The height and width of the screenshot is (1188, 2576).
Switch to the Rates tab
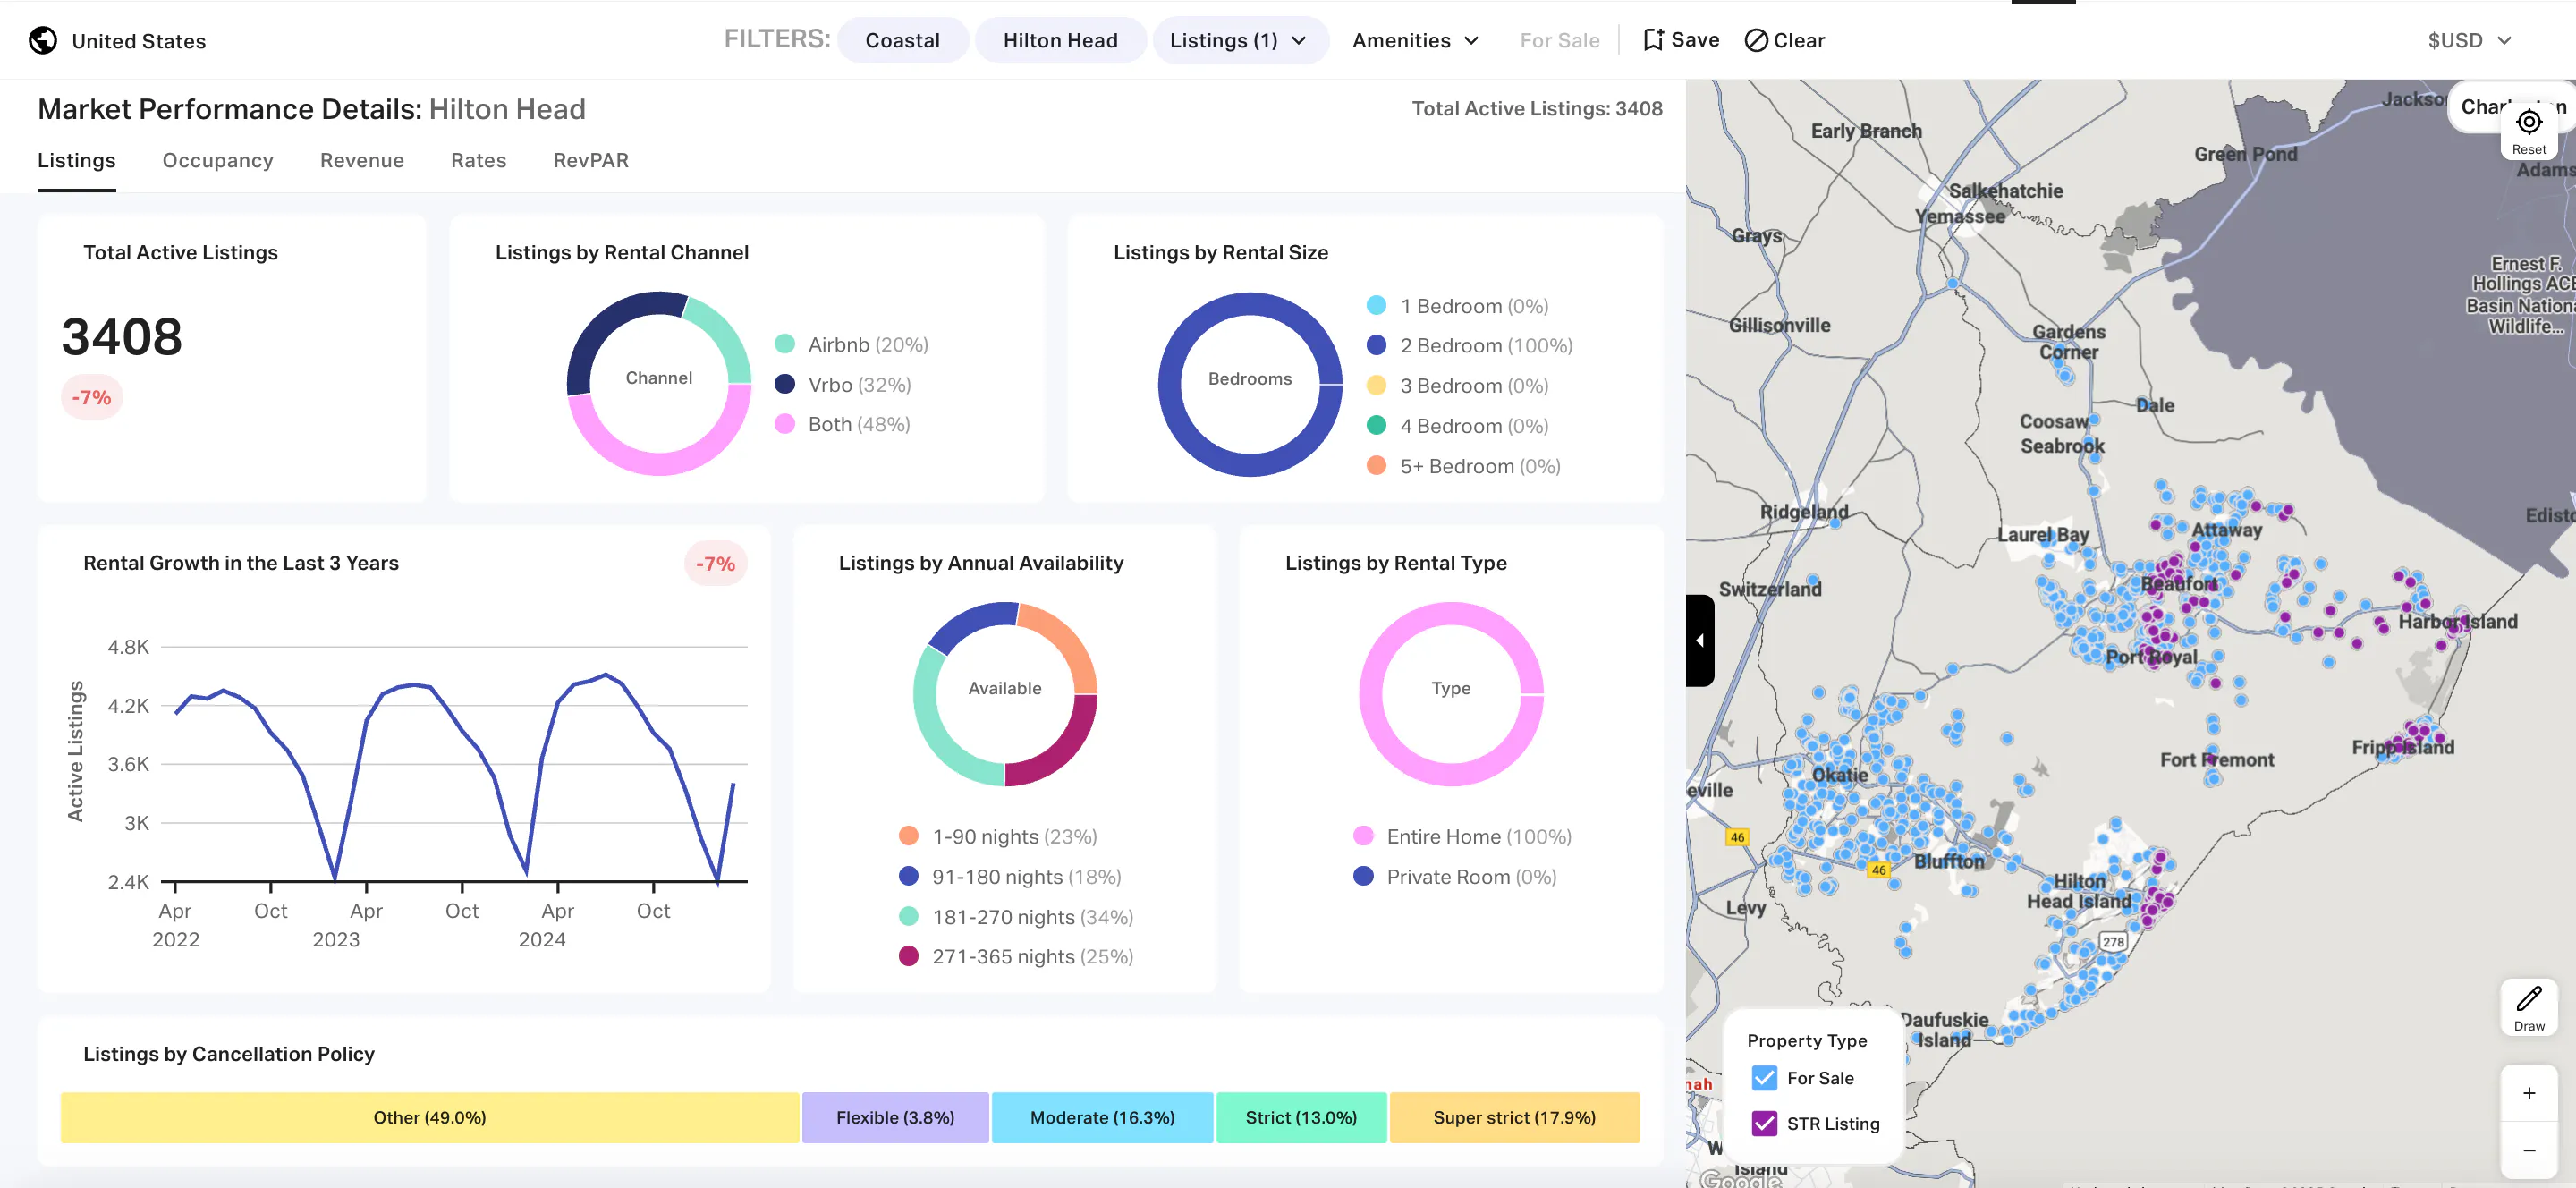479,160
